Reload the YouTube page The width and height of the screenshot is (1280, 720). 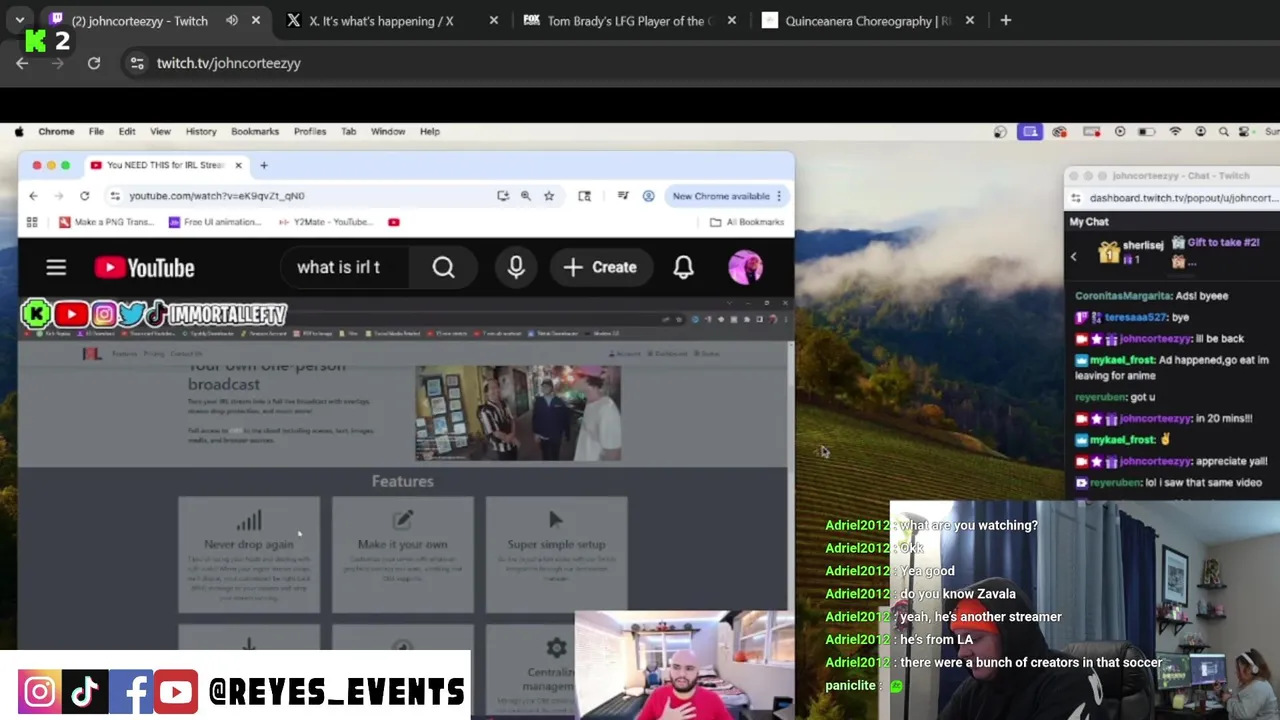(84, 196)
